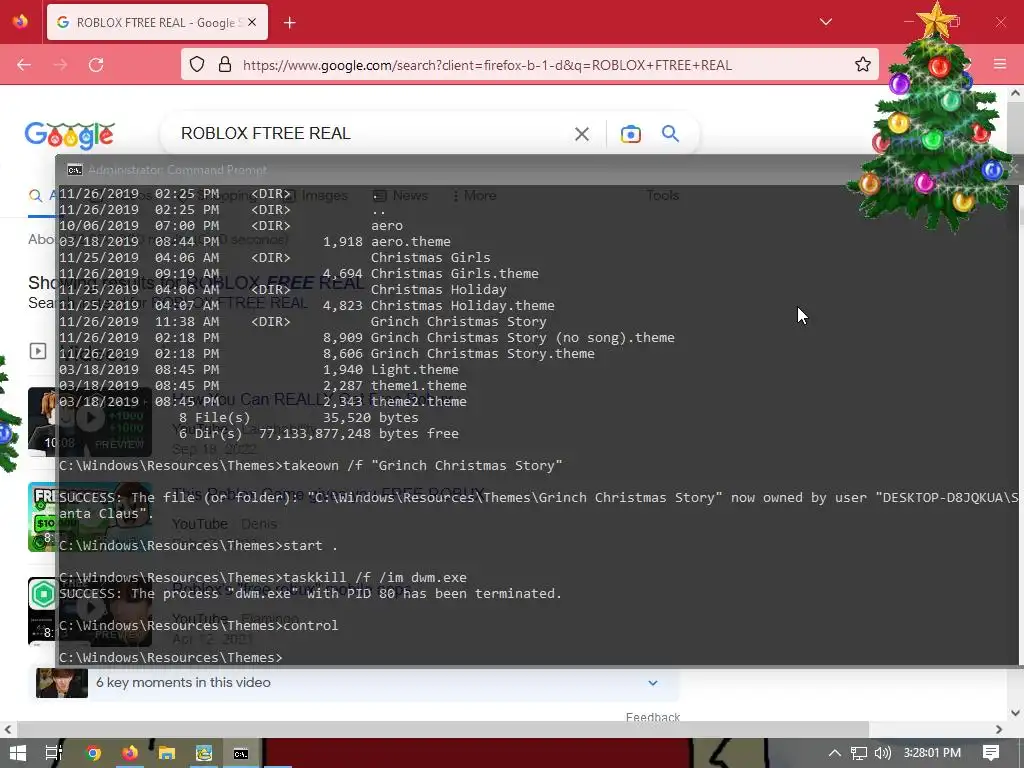
Task: Open the volume speaker tray icon
Action: tap(882, 753)
